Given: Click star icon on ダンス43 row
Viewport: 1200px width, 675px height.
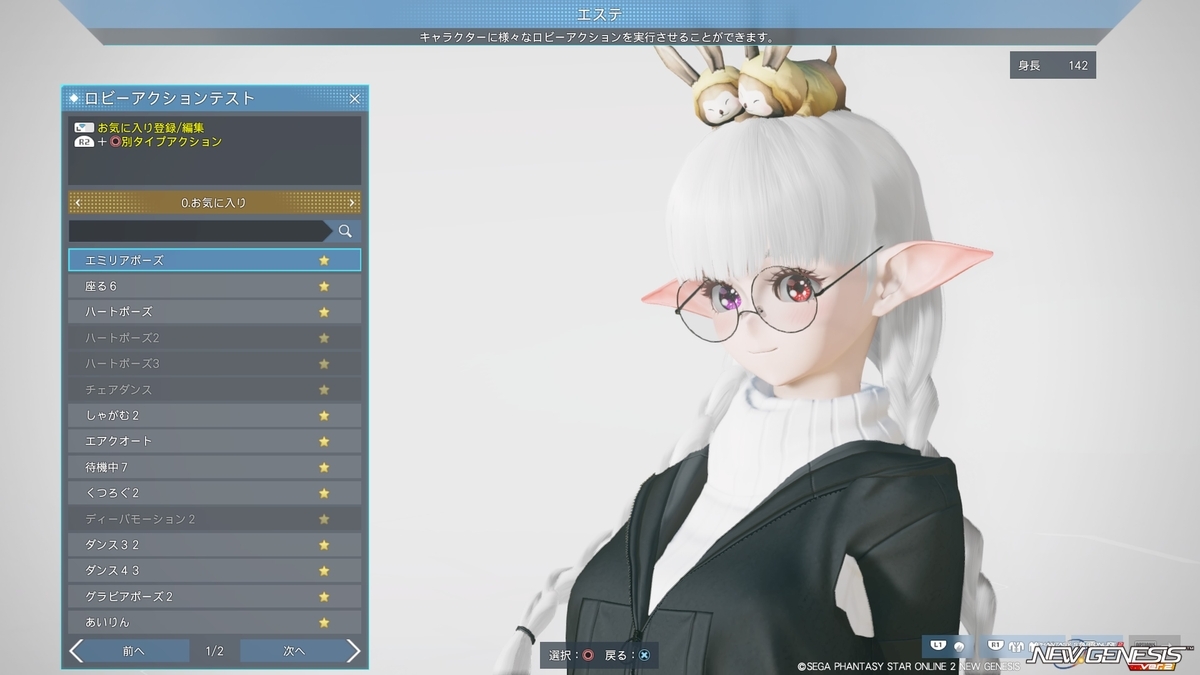Looking at the screenshot, I should point(324,571).
